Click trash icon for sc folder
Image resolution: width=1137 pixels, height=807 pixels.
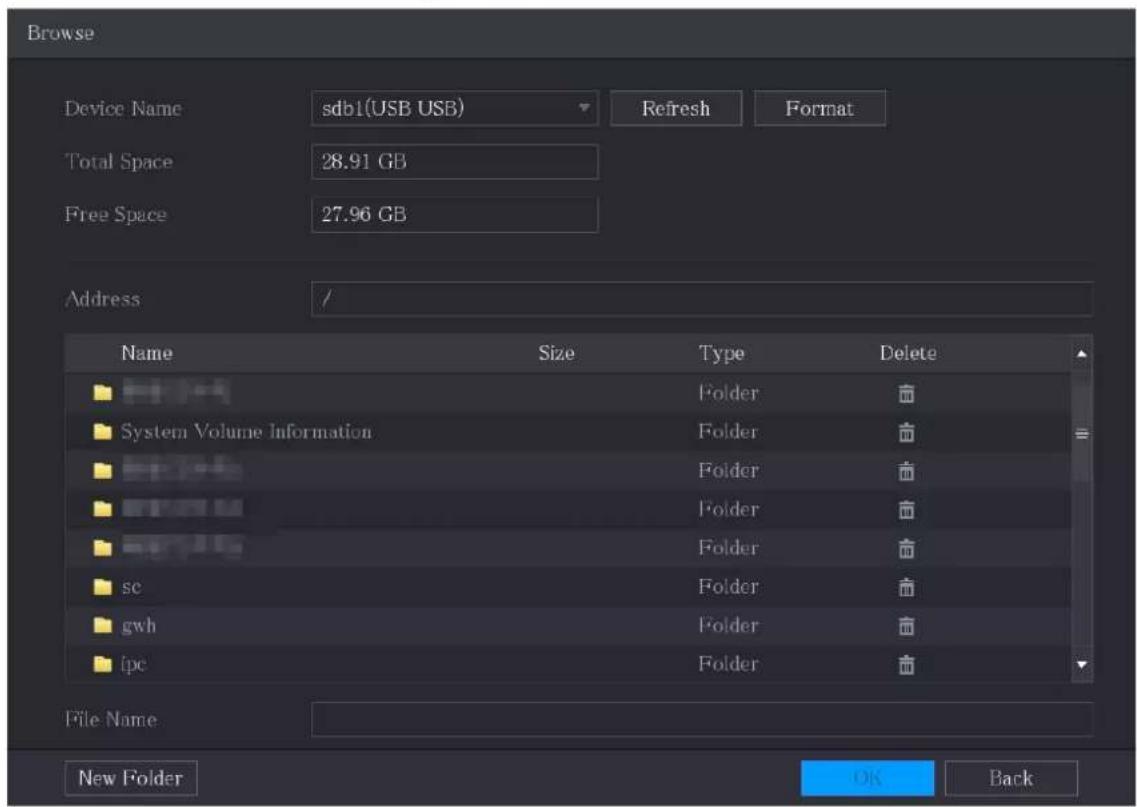pos(906,587)
